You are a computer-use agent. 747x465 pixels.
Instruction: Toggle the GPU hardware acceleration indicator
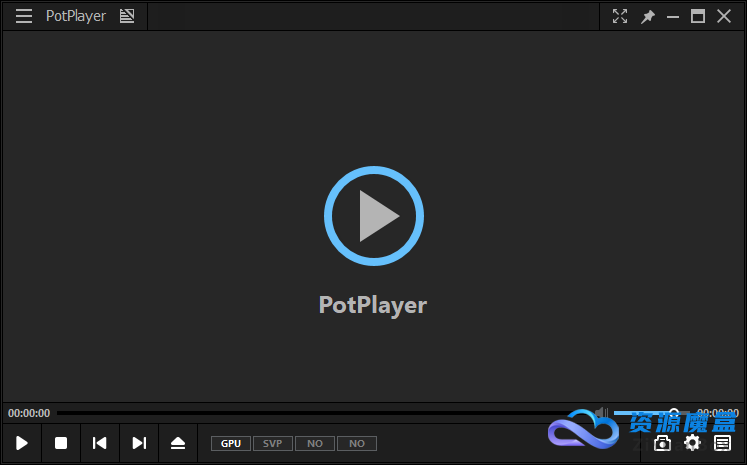pos(231,443)
